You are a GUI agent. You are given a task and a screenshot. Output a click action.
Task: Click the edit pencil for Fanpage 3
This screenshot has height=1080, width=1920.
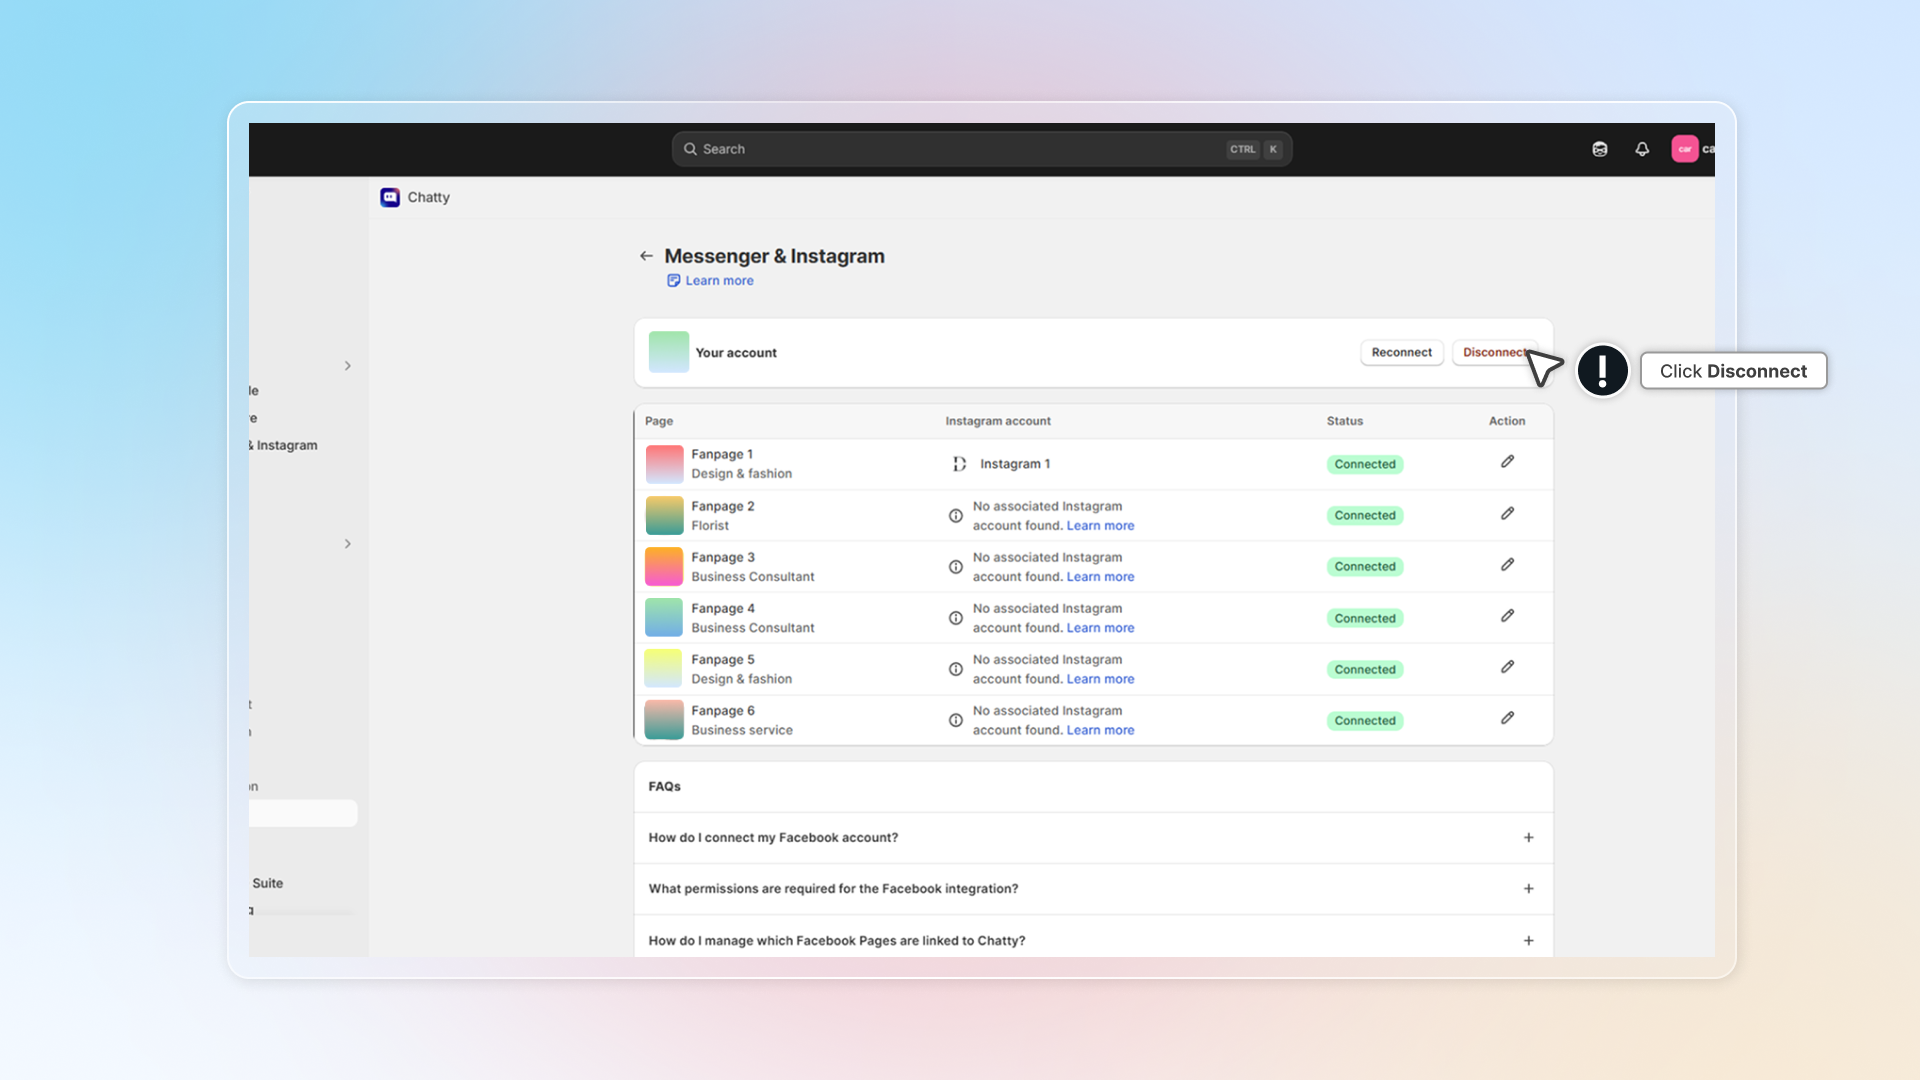[x=1507, y=565]
